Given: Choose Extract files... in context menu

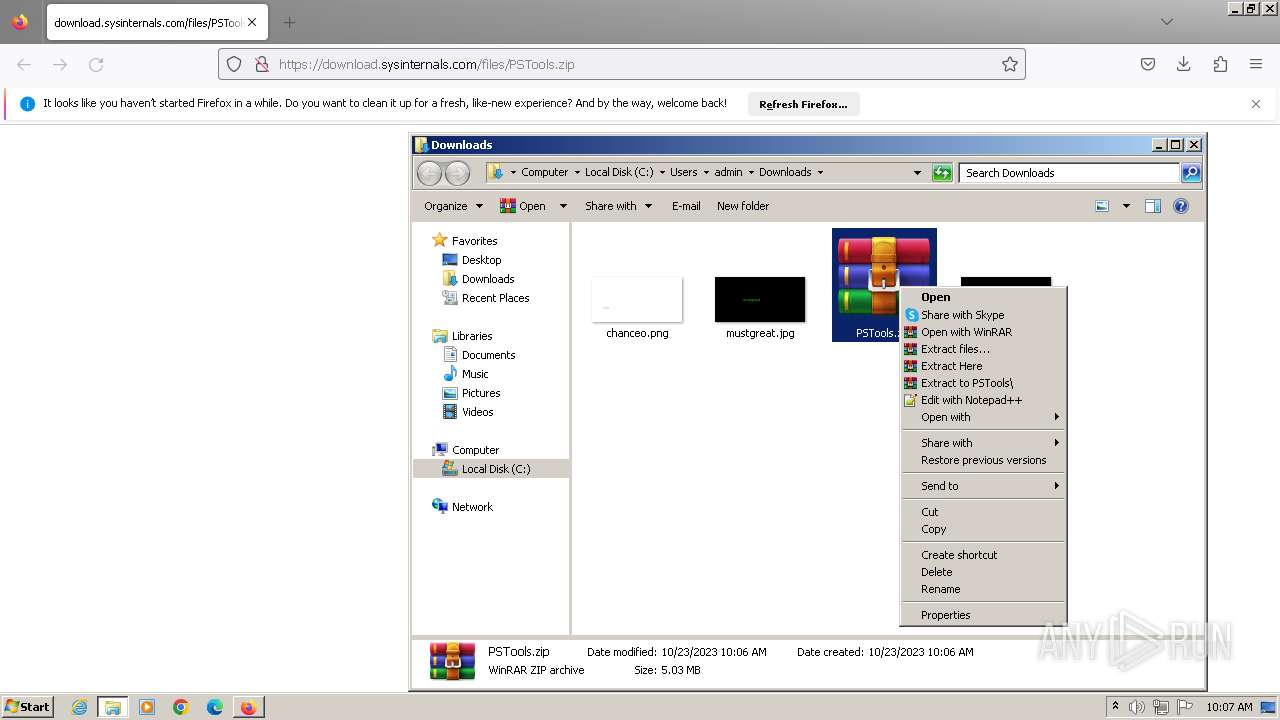Looking at the screenshot, I should (x=983, y=349).
